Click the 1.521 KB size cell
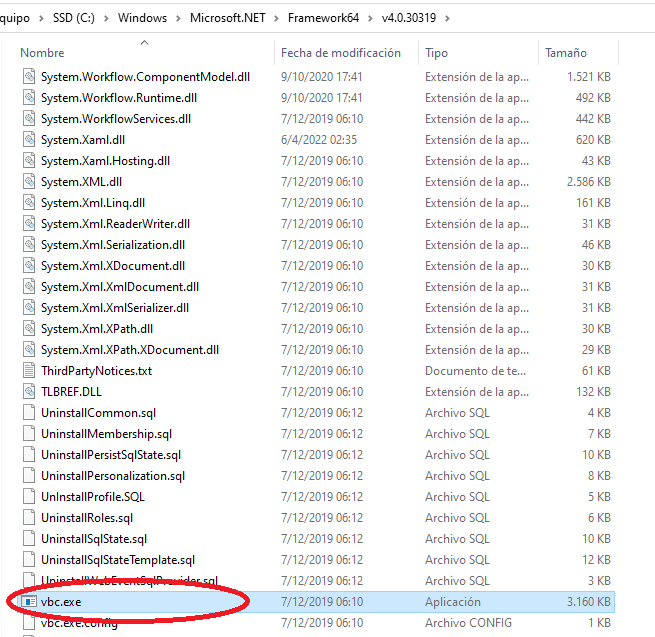Screen dimensions: 655x637 tap(589, 77)
